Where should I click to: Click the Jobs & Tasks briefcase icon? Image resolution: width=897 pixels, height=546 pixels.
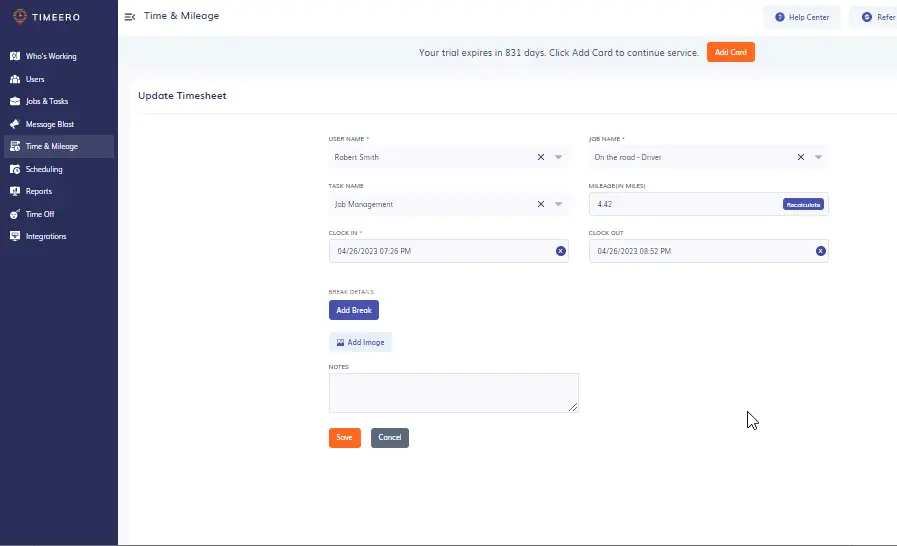click(15, 101)
